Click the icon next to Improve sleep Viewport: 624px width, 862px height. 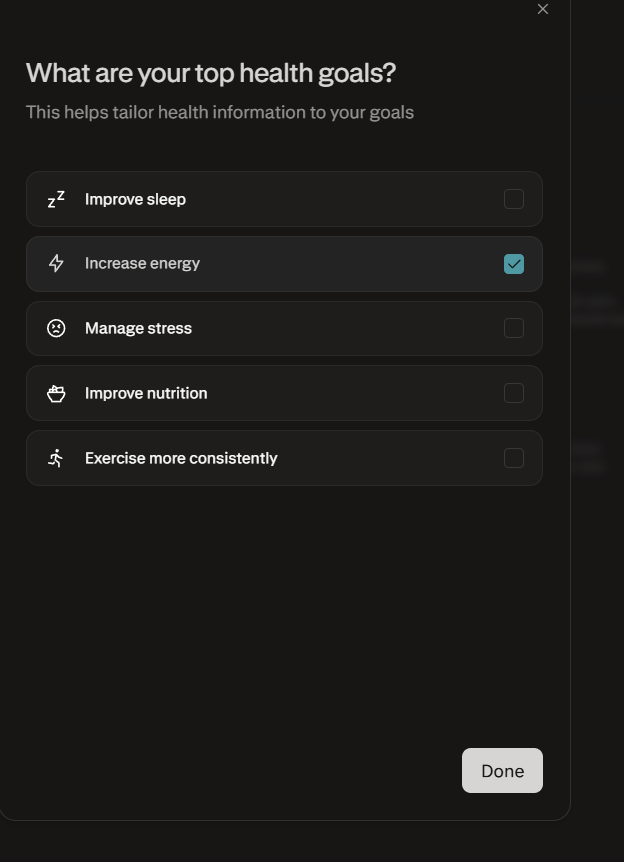point(56,199)
